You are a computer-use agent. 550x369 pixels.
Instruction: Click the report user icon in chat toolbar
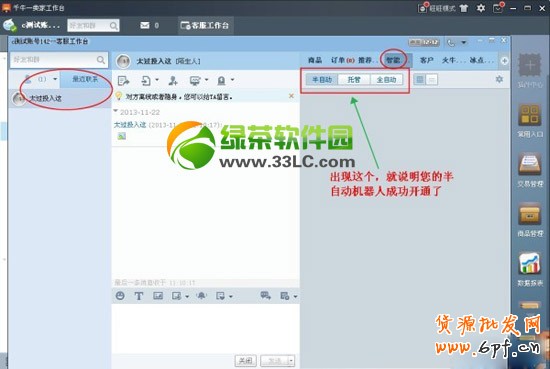(x=221, y=81)
